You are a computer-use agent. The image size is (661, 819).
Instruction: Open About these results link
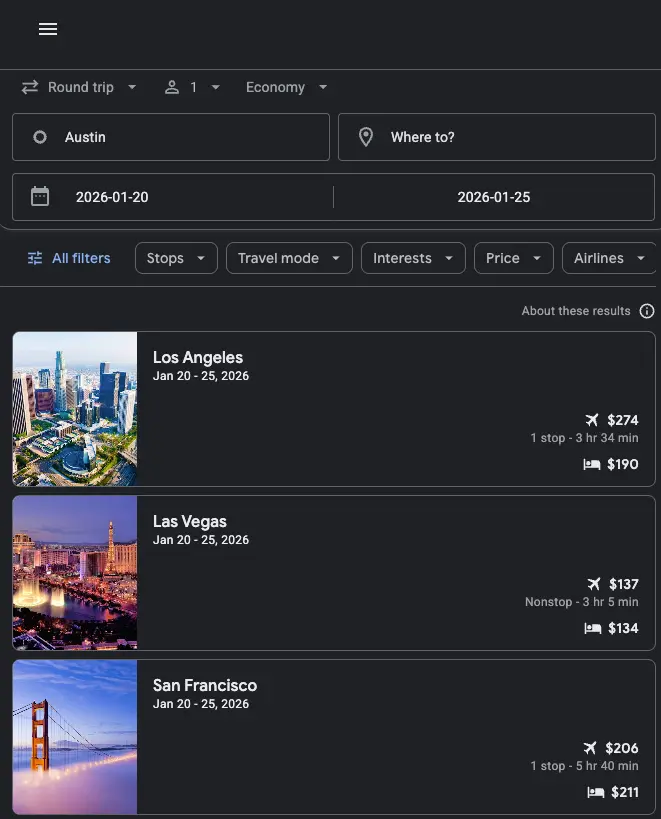click(x=576, y=311)
